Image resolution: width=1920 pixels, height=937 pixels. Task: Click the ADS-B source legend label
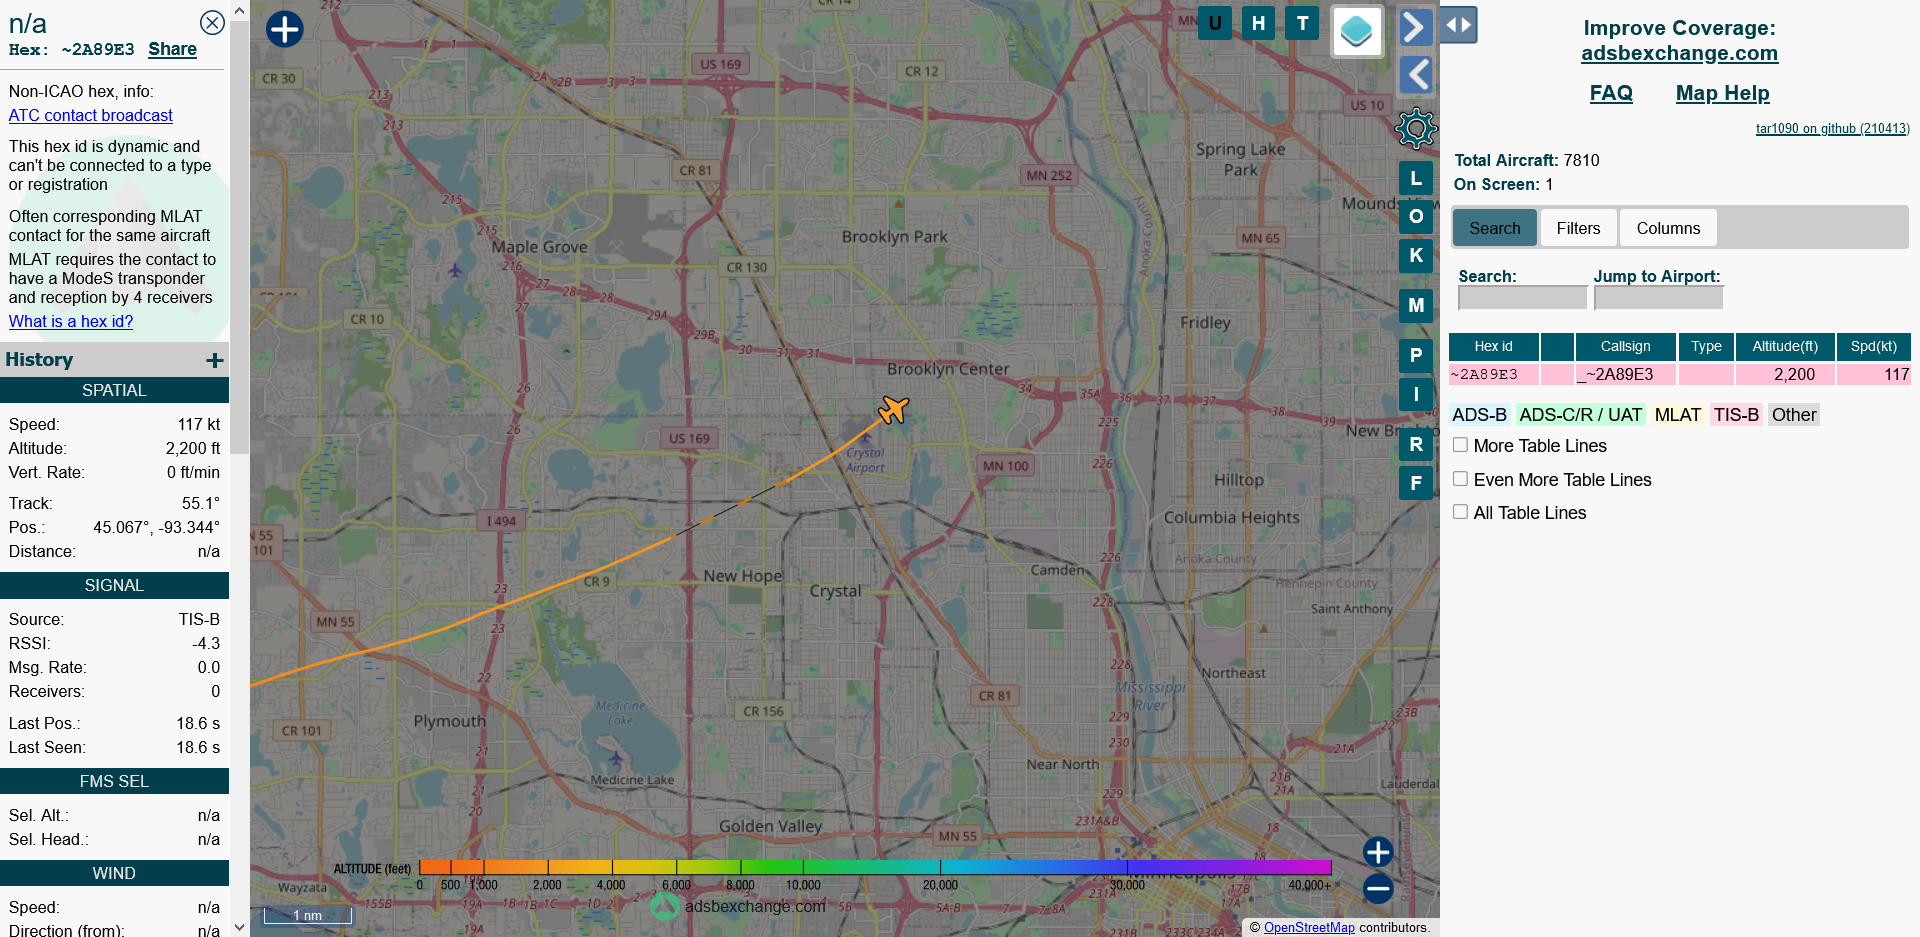click(x=1479, y=415)
